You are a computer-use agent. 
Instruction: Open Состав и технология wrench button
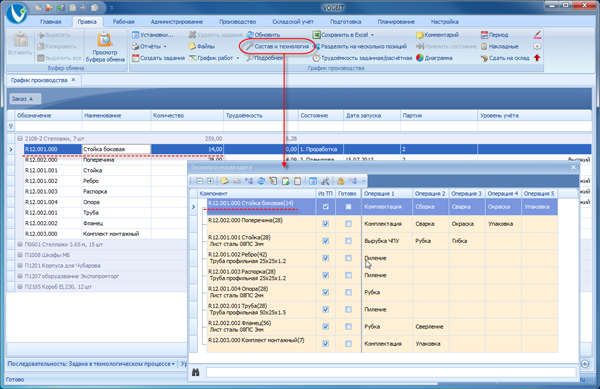(x=277, y=46)
